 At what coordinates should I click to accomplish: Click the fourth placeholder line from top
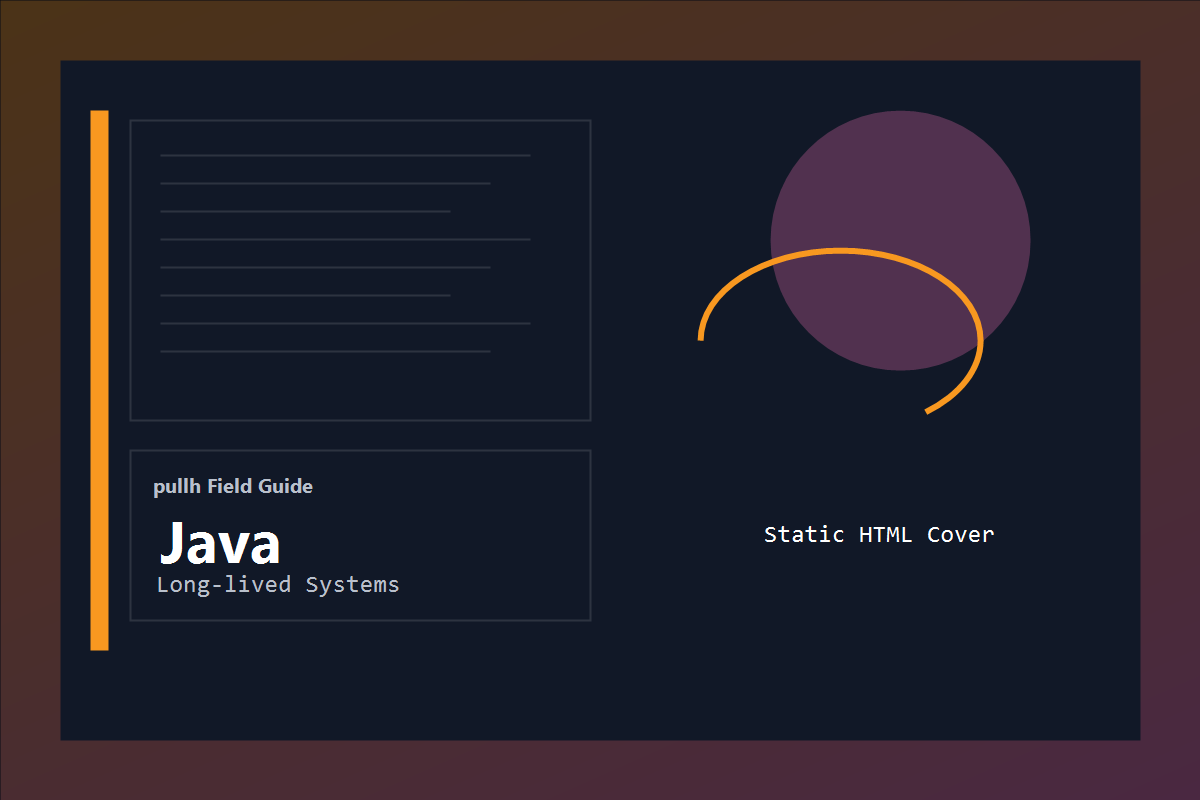tap(345, 240)
